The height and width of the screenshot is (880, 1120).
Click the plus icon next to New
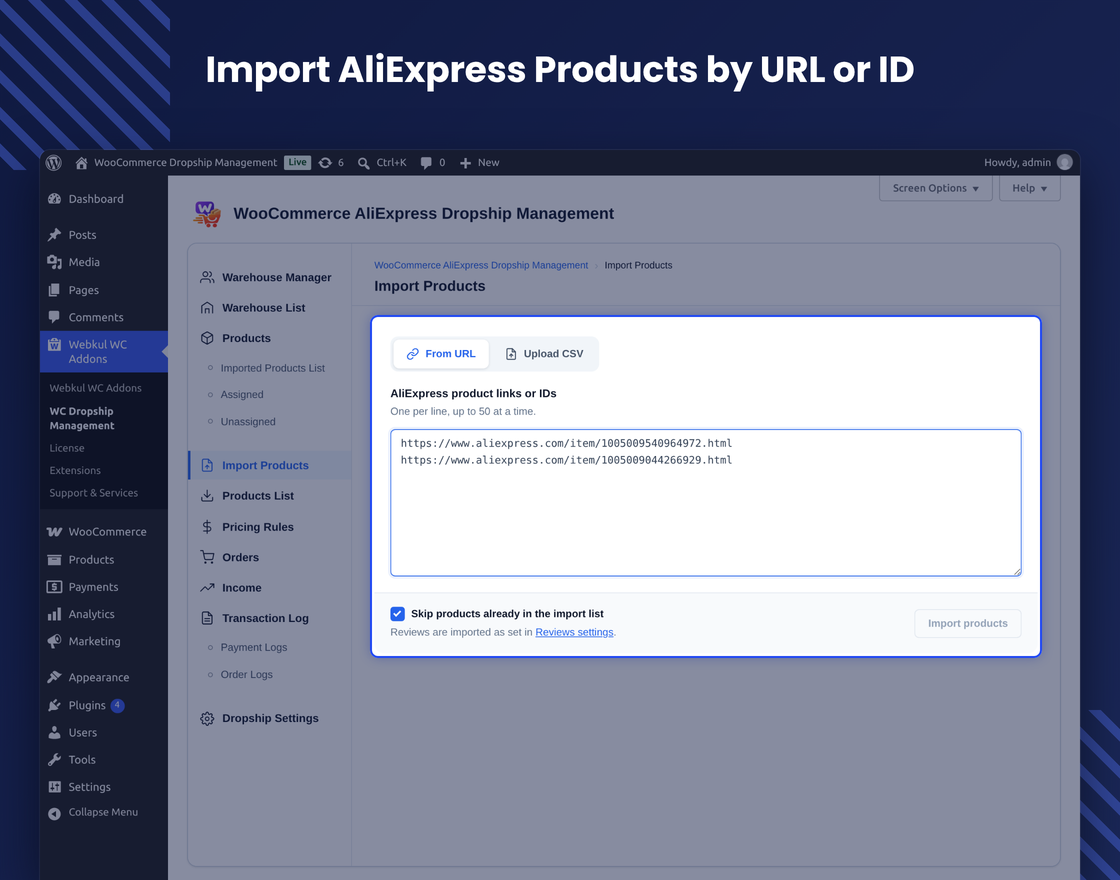(x=465, y=163)
